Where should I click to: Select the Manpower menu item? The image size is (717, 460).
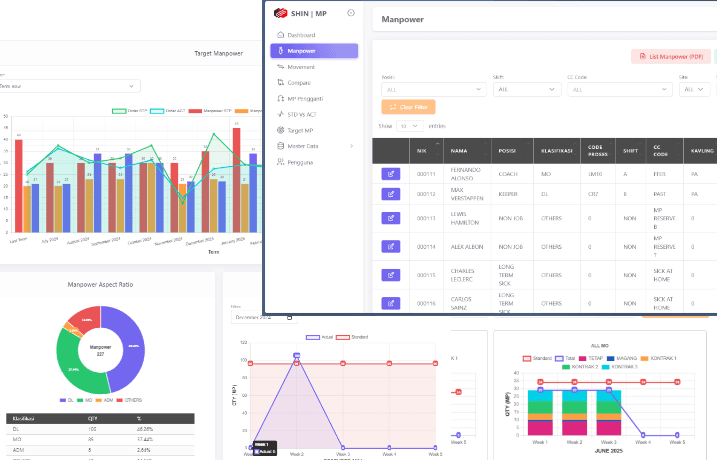pyautogui.click(x=314, y=51)
